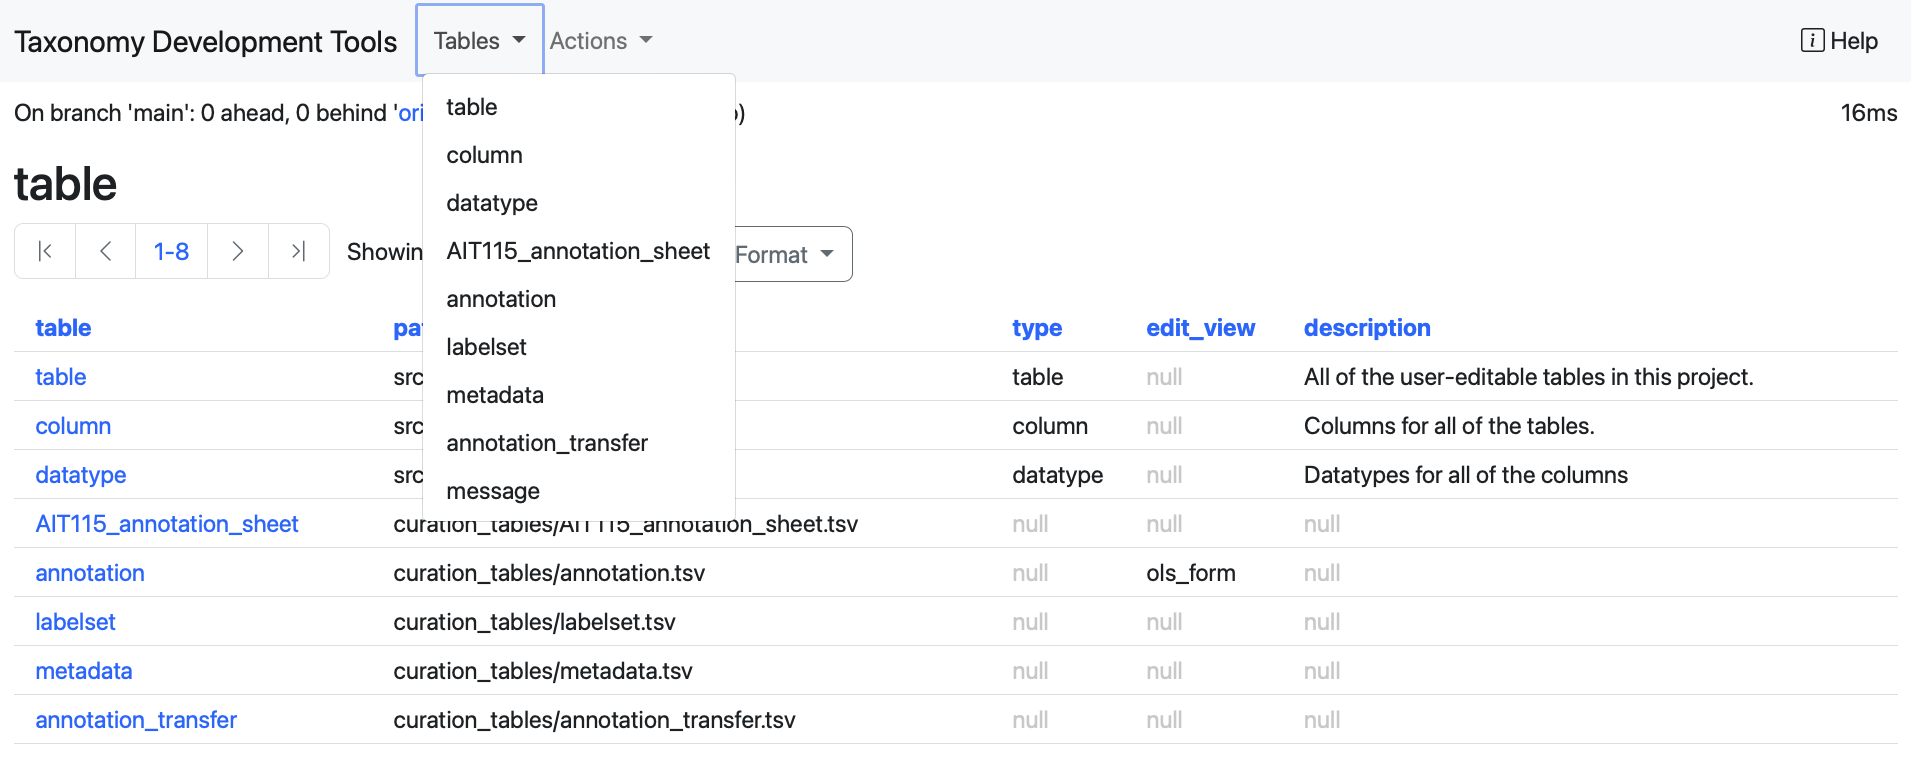The image size is (1911, 759).
Task: Sort by the description column header
Action: point(1367,328)
